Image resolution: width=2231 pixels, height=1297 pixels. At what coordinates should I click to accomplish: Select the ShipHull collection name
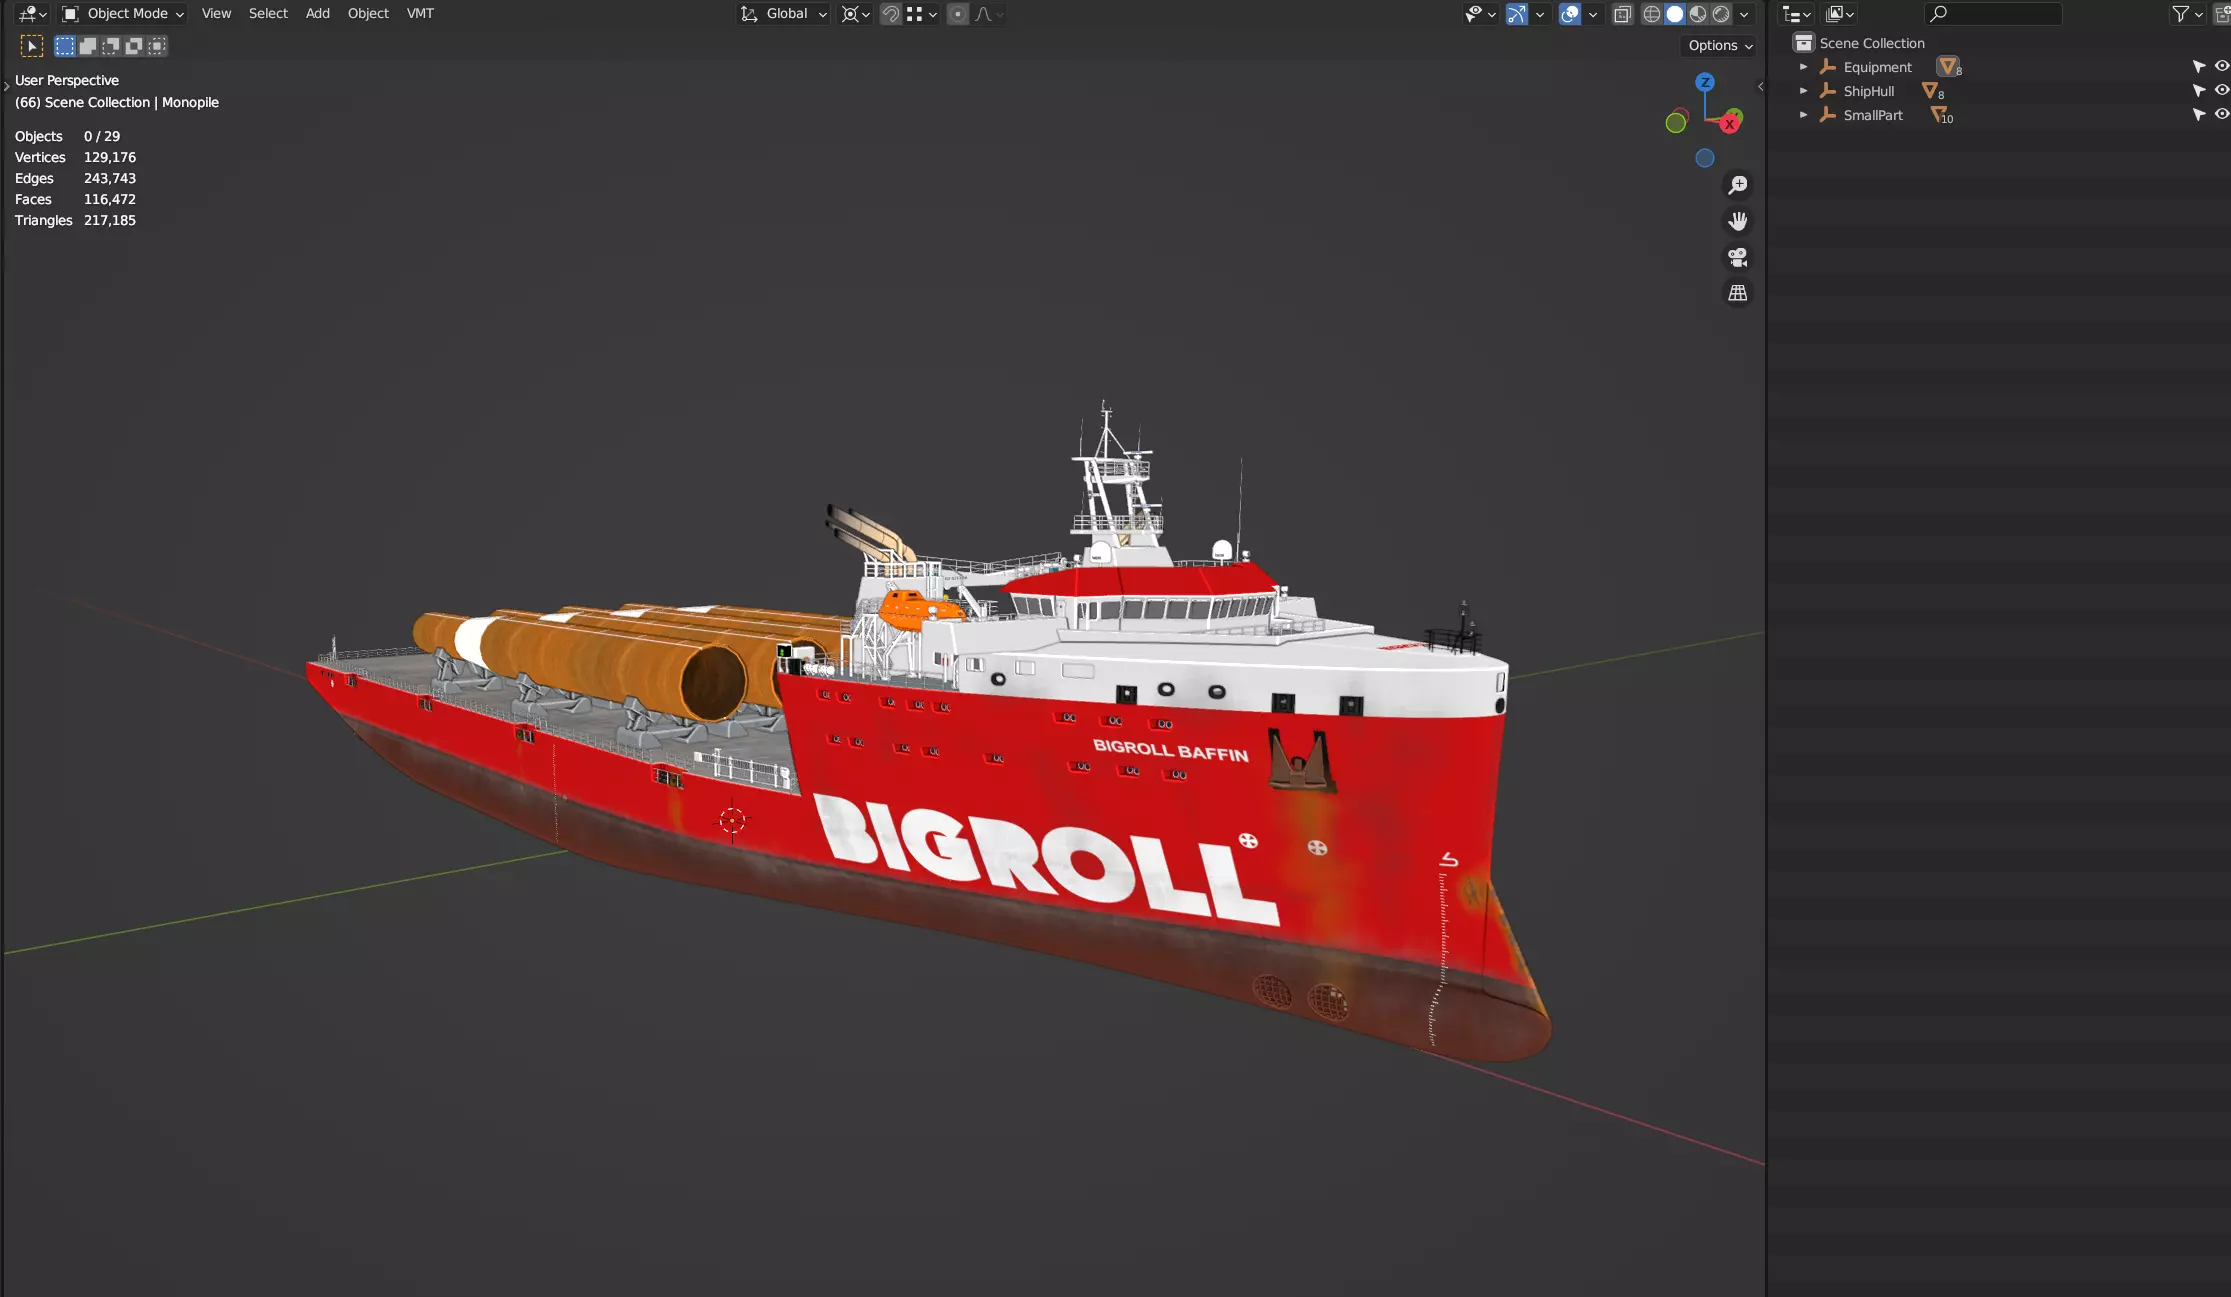click(1868, 91)
